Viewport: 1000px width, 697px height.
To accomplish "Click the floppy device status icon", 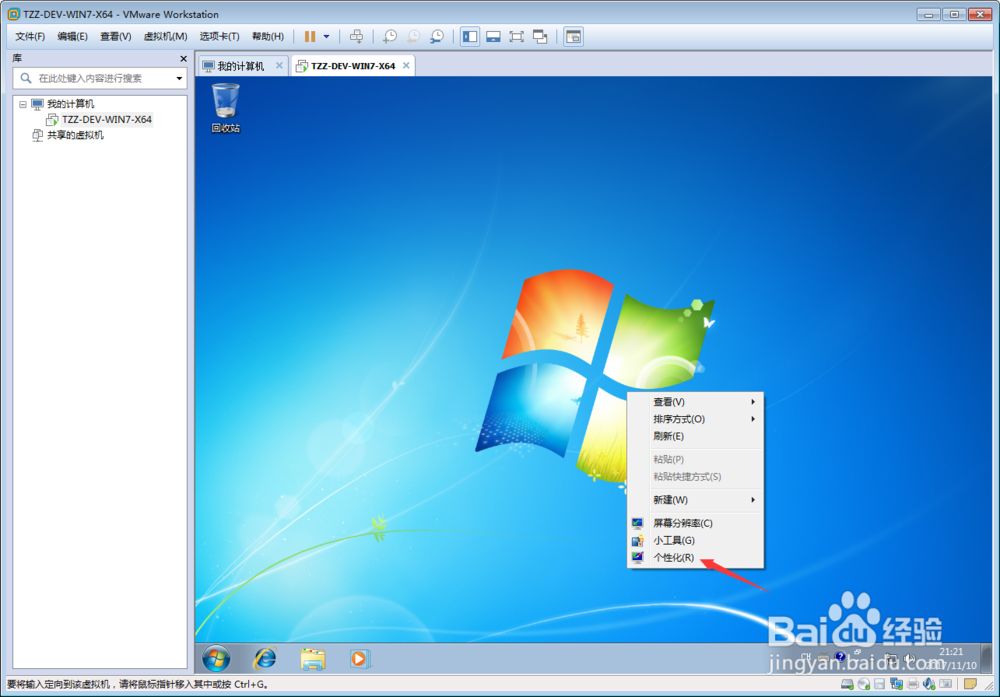I will click(x=879, y=684).
